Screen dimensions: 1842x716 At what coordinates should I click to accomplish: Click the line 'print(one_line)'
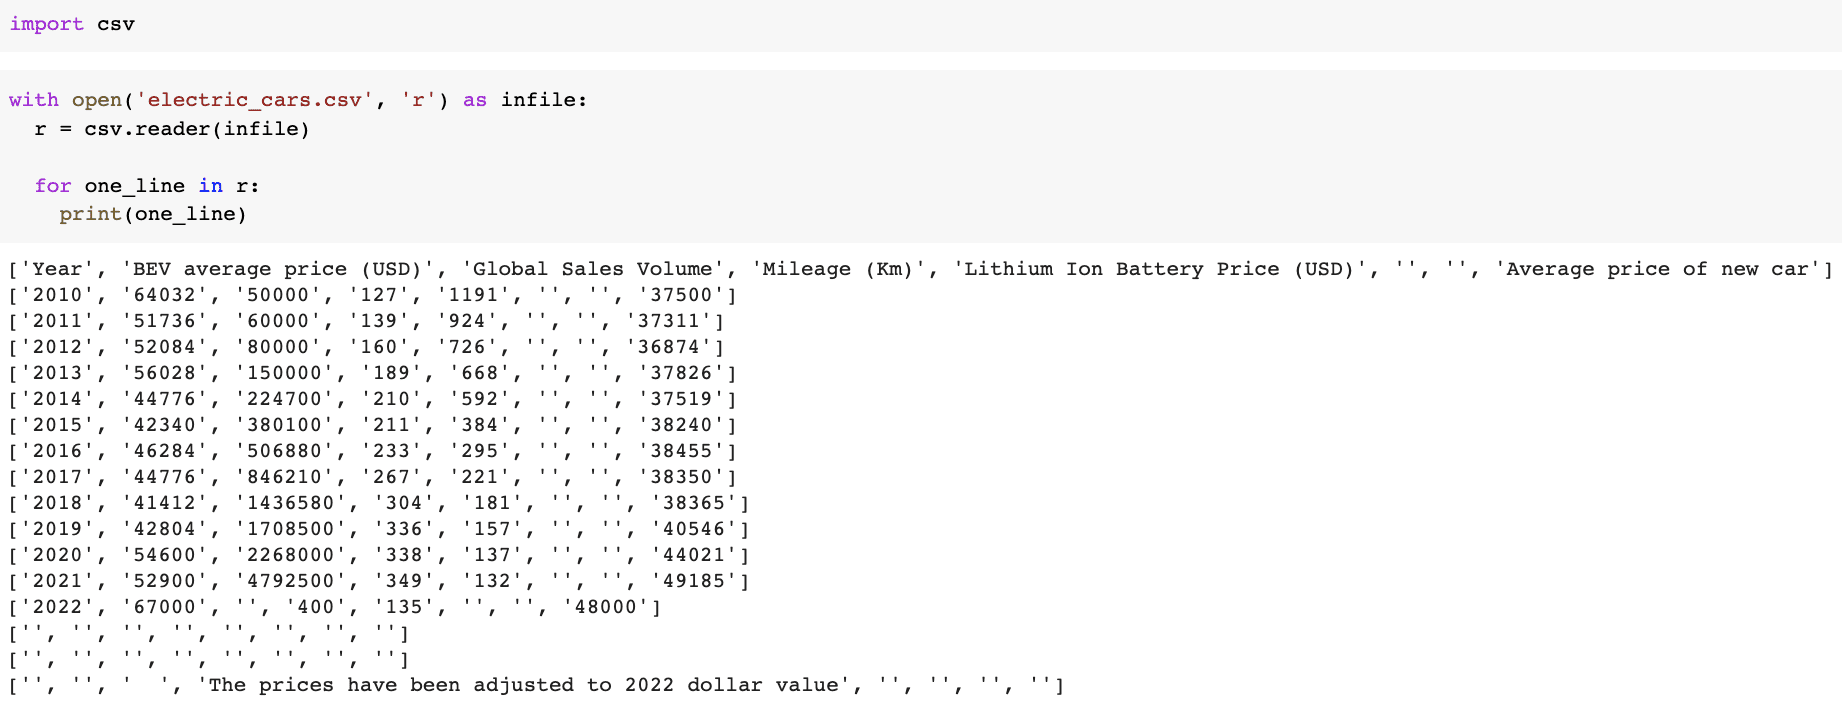click(x=153, y=214)
